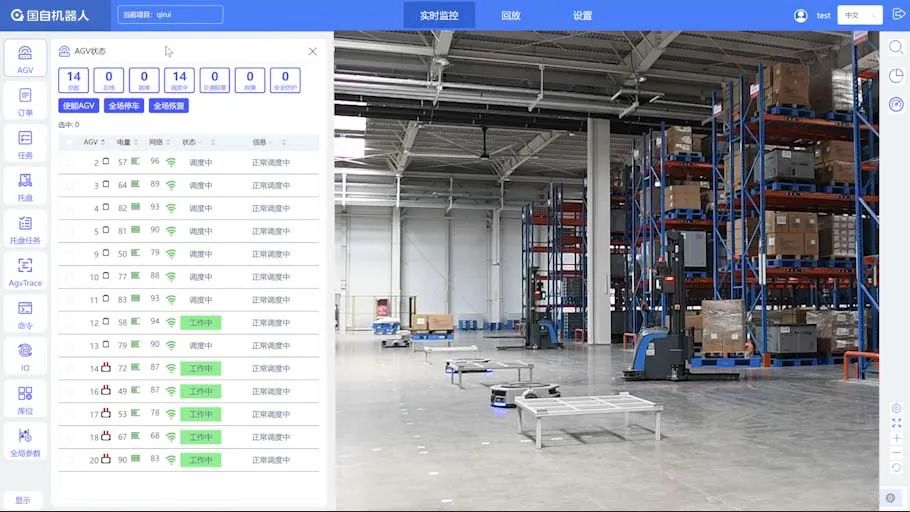
Task: Open 库位 storage location panel
Action: [25, 398]
